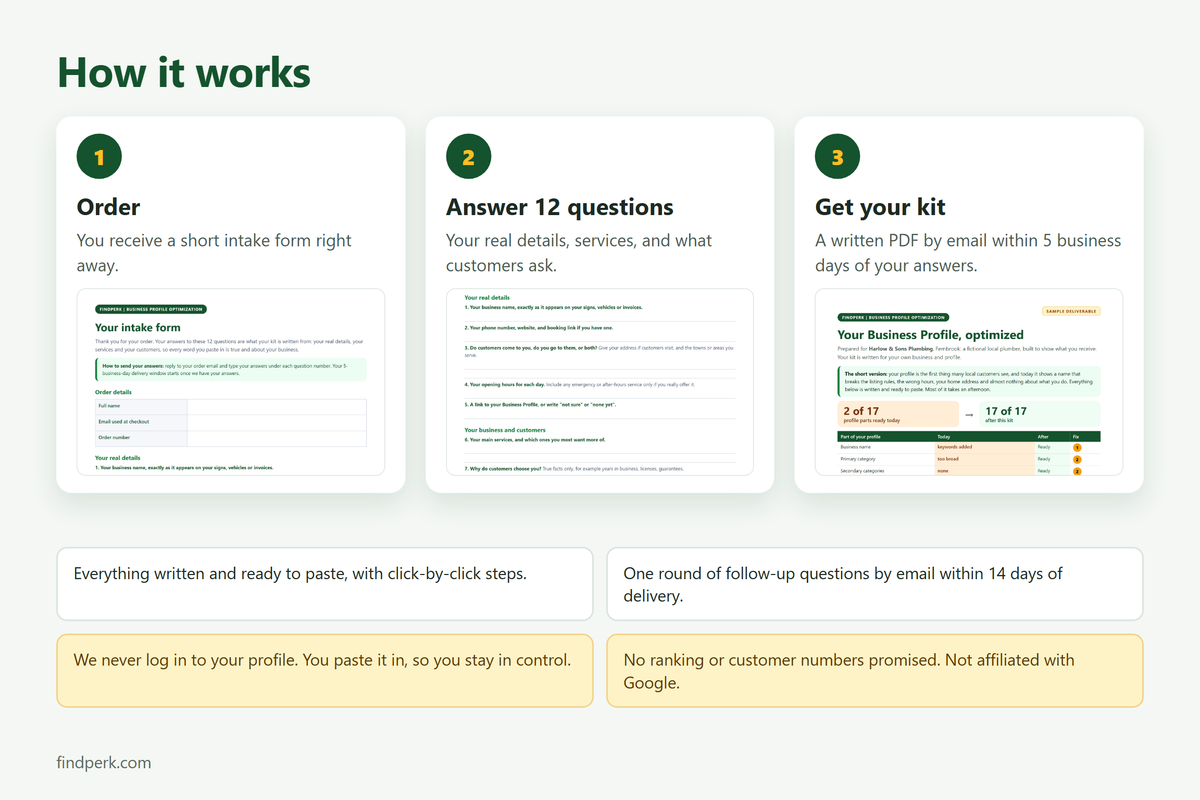Click 'A written PDF by email' description
This screenshot has width=1200, height=800.
968,253
